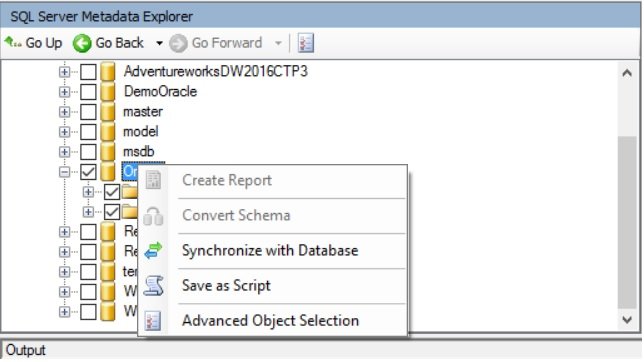The height and width of the screenshot is (362, 644).
Task: Click the Go Up arrow icon
Action: pos(13,42)
